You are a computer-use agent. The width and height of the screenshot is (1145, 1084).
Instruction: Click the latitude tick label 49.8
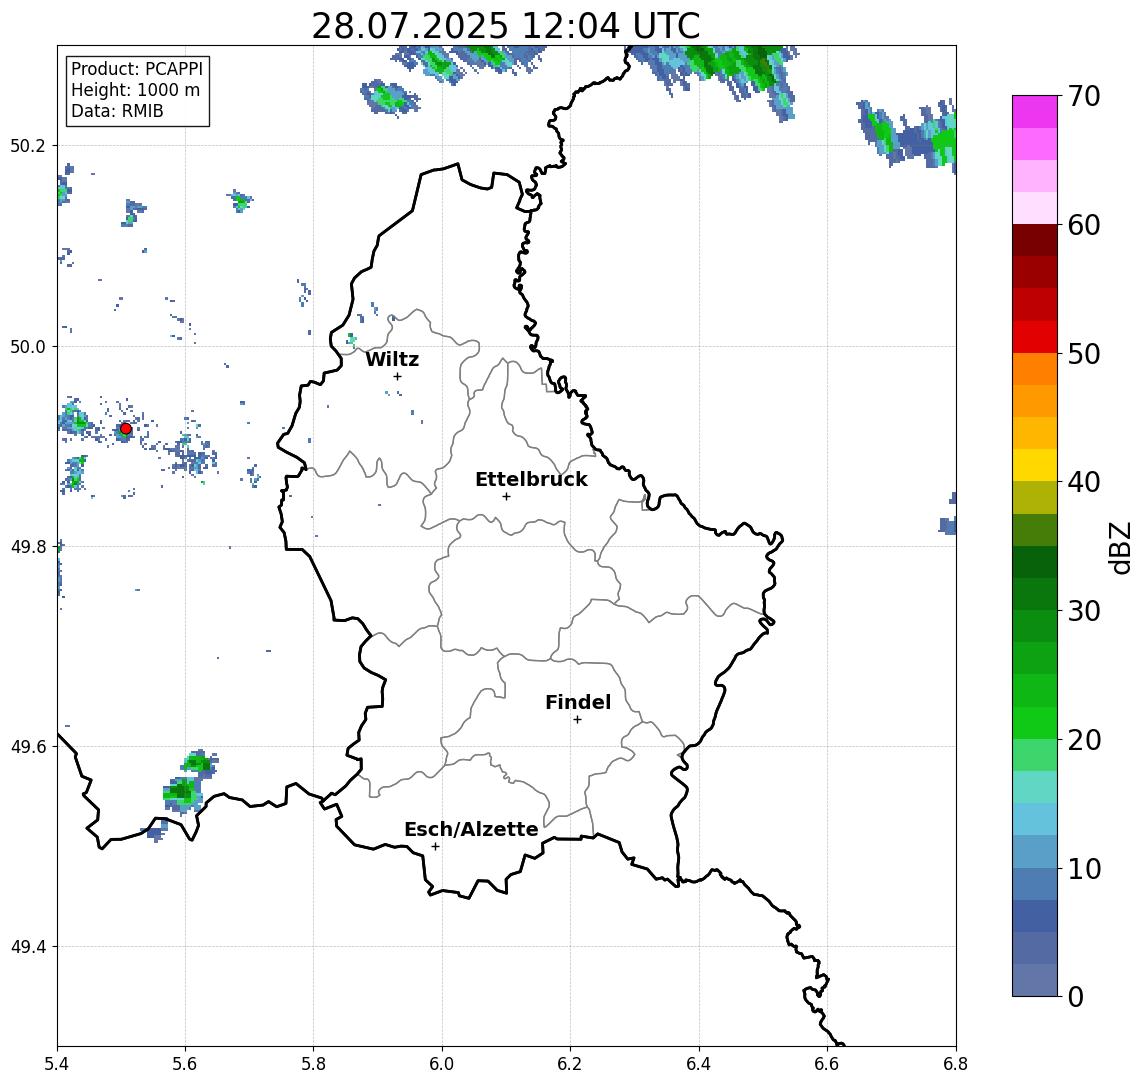point(28,546)
